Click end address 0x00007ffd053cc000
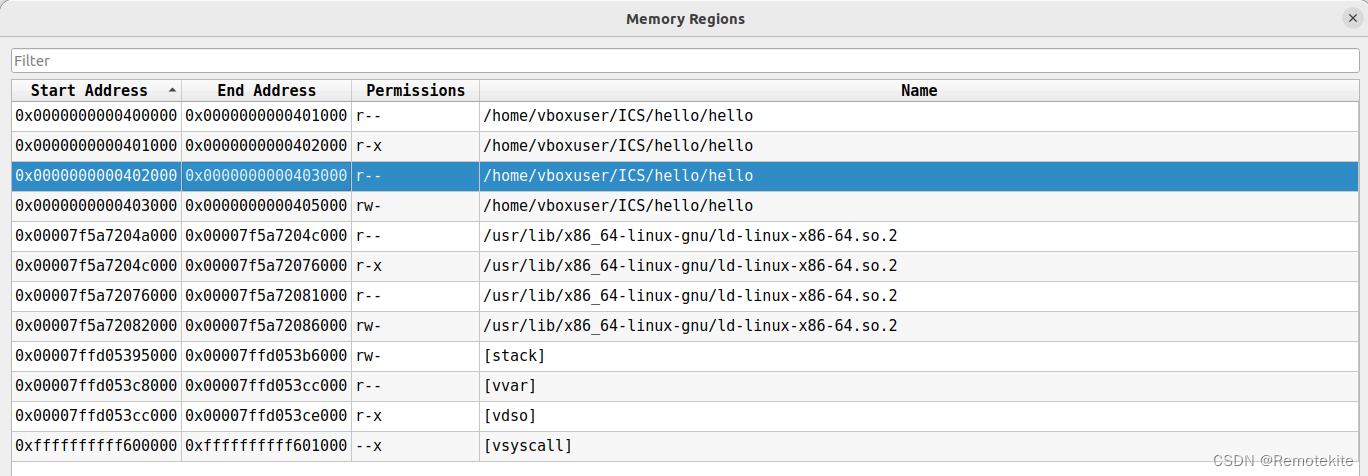 coord(266,386)
